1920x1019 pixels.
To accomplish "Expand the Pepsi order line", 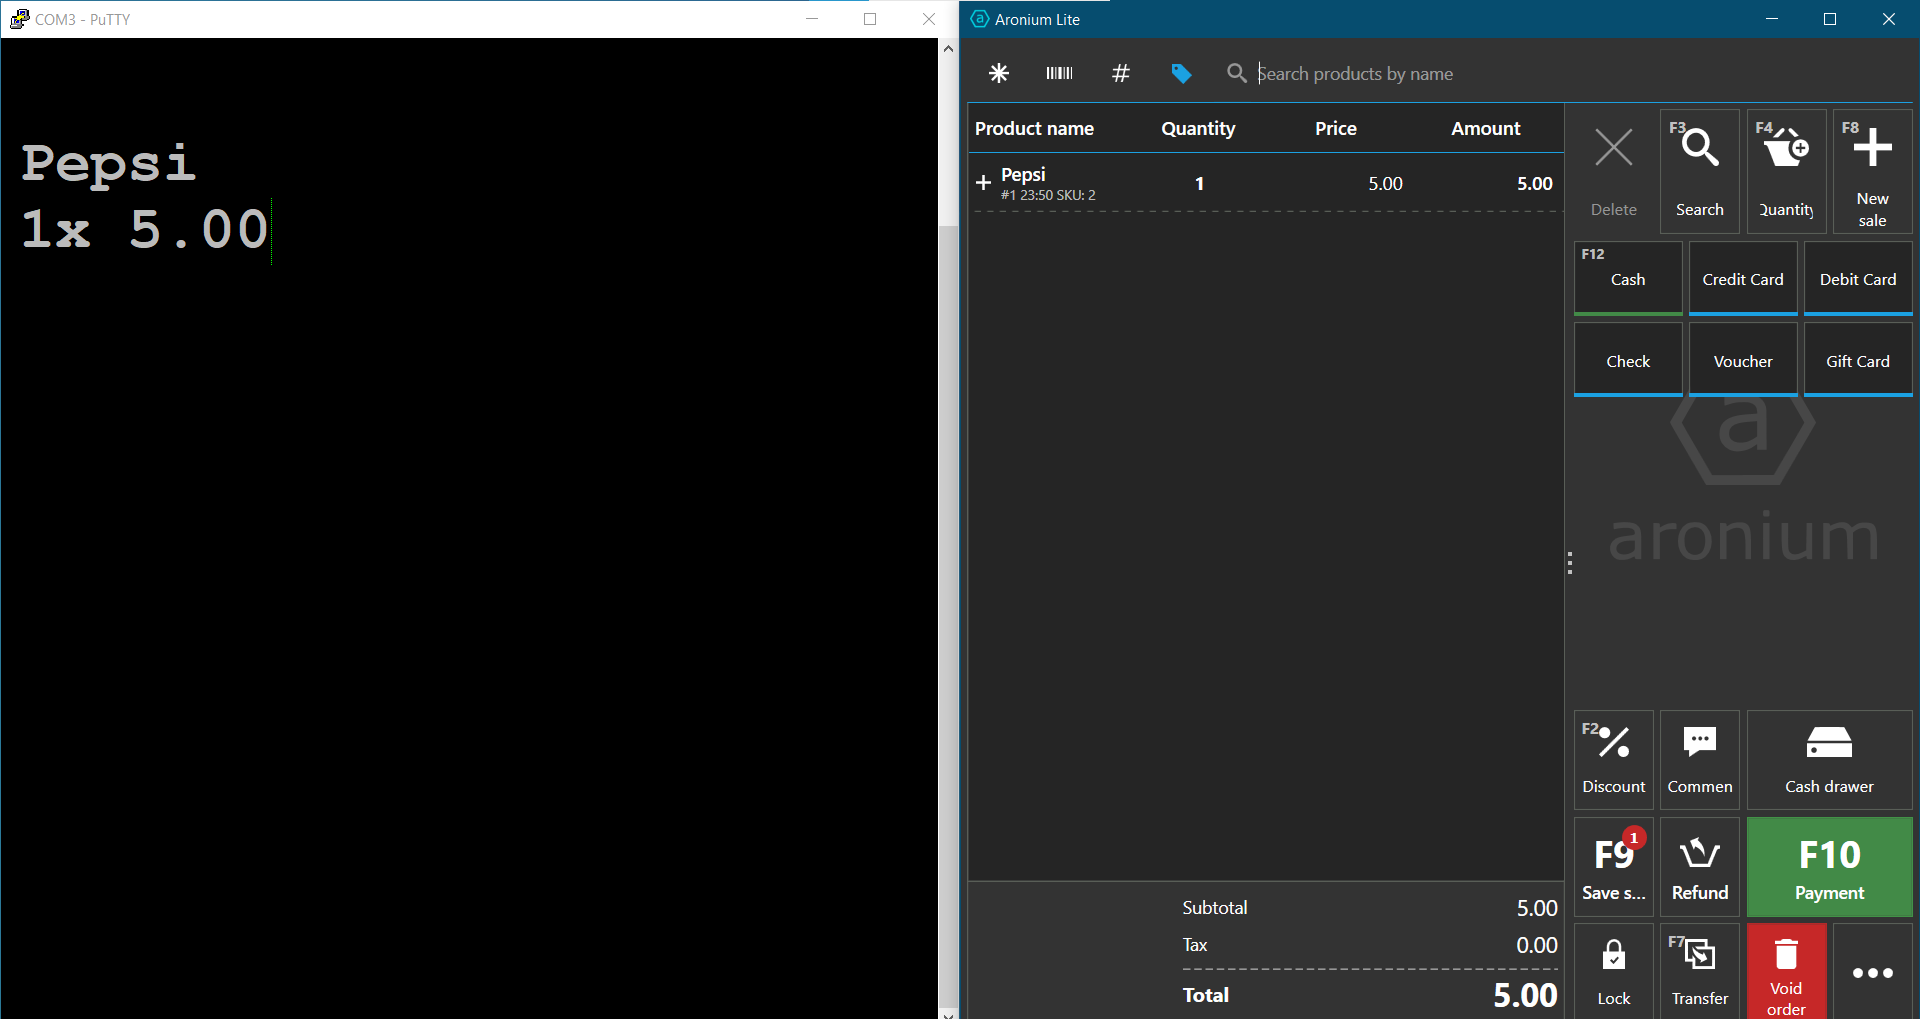I will pyautogui.click(x=984, y=183).
